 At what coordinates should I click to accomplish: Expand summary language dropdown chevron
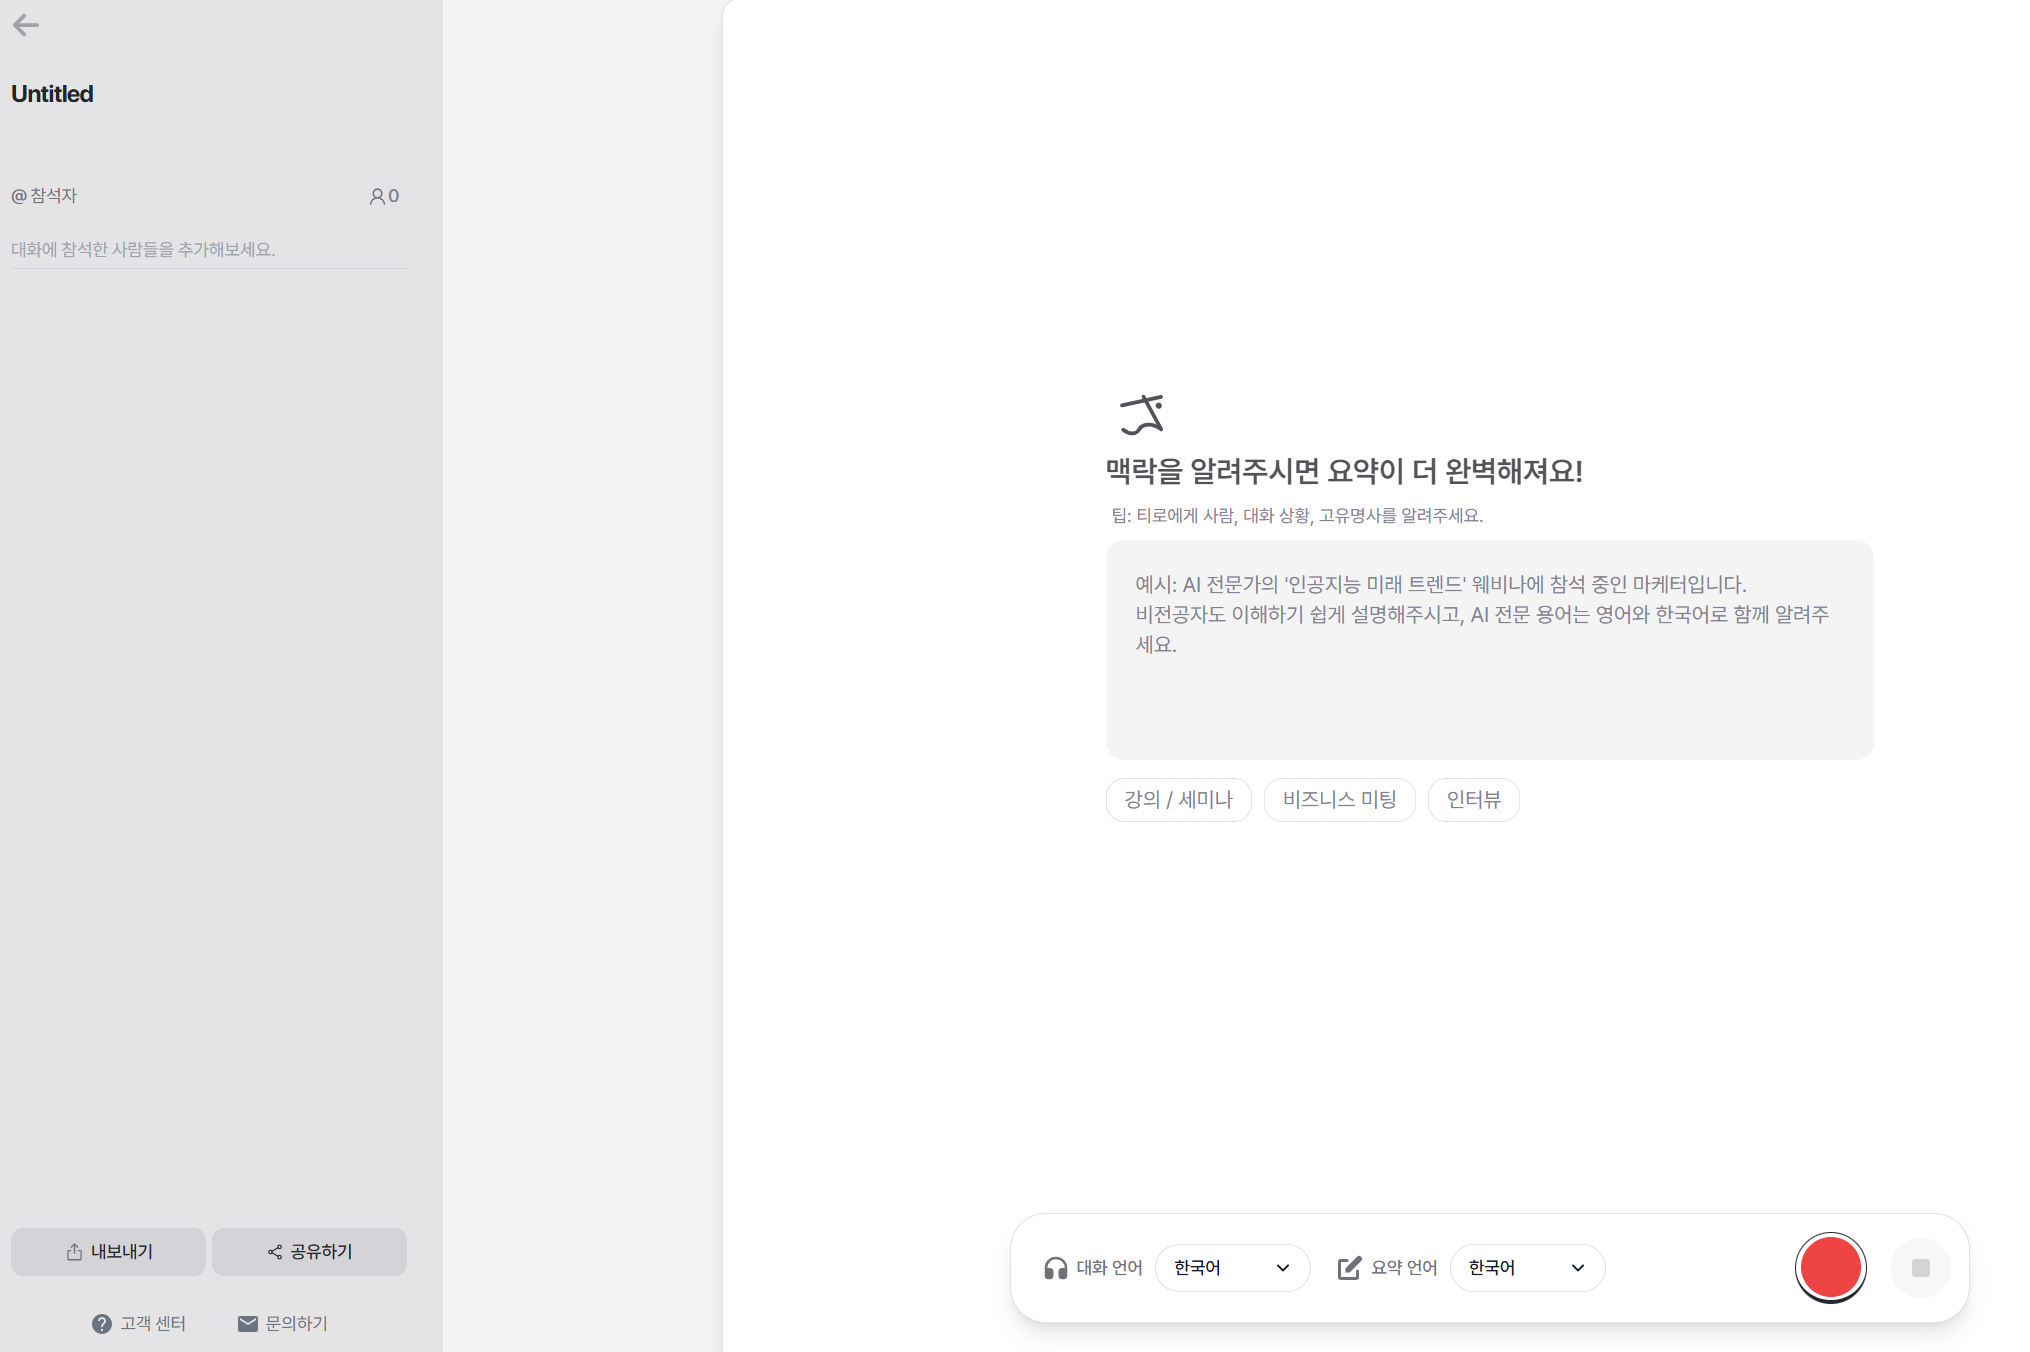point(1578,1268)
